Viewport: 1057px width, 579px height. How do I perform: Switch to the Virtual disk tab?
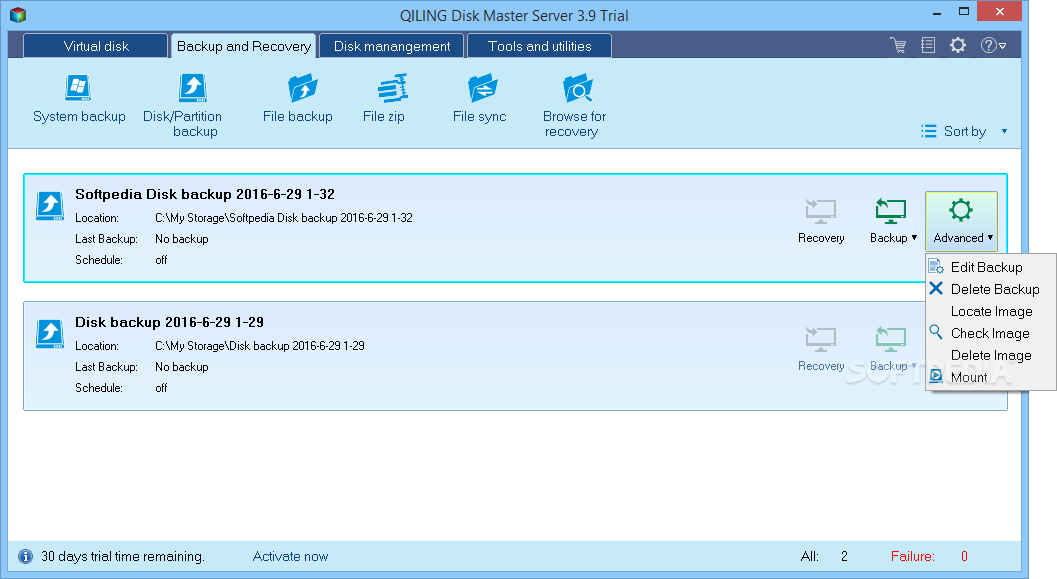pos(96,46)
